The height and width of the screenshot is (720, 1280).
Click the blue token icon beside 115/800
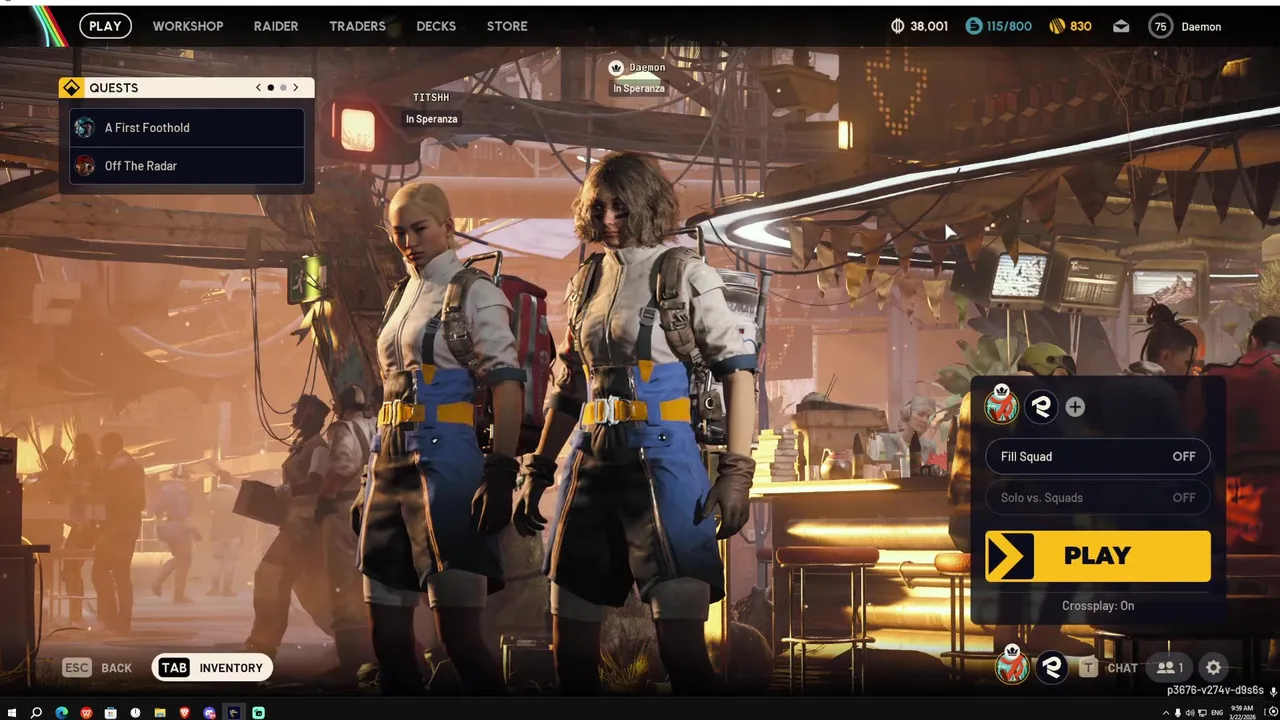coord(974,26)
